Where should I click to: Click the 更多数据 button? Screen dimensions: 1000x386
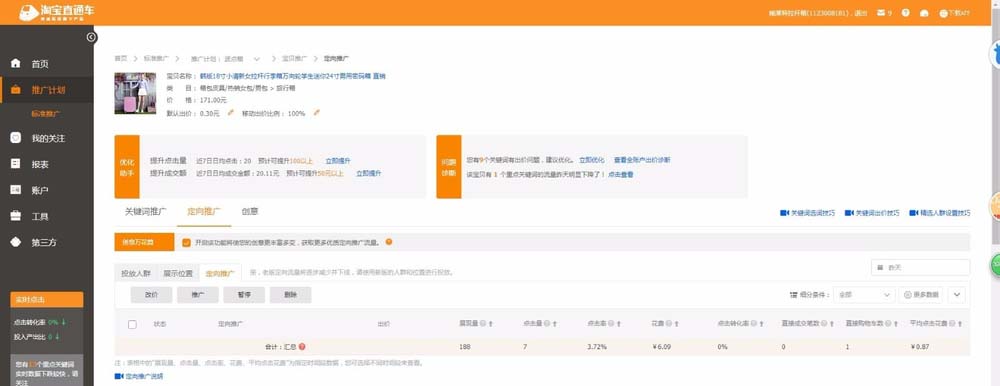coord(921,295)
